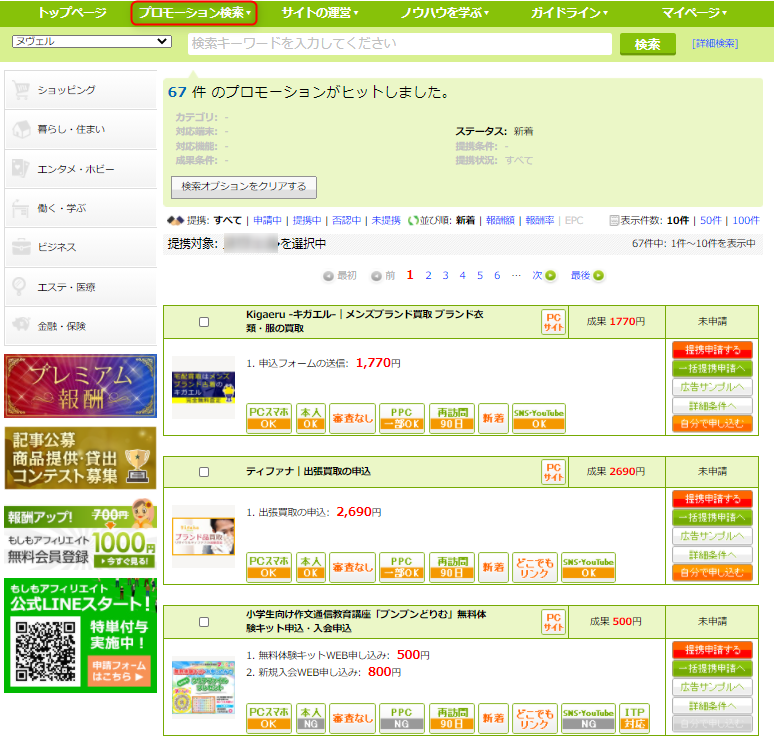
Task: Click the PCスマホOK badge in ティファナ row
Action: click(269, 567)
